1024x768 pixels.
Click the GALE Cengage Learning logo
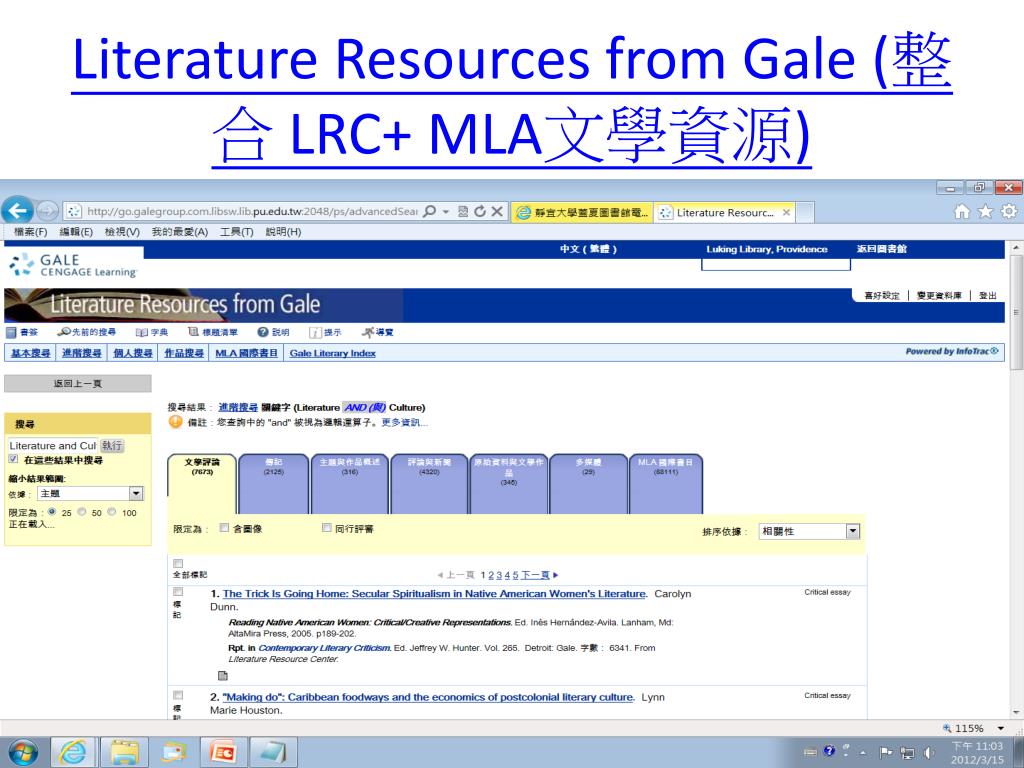[73, 265]
